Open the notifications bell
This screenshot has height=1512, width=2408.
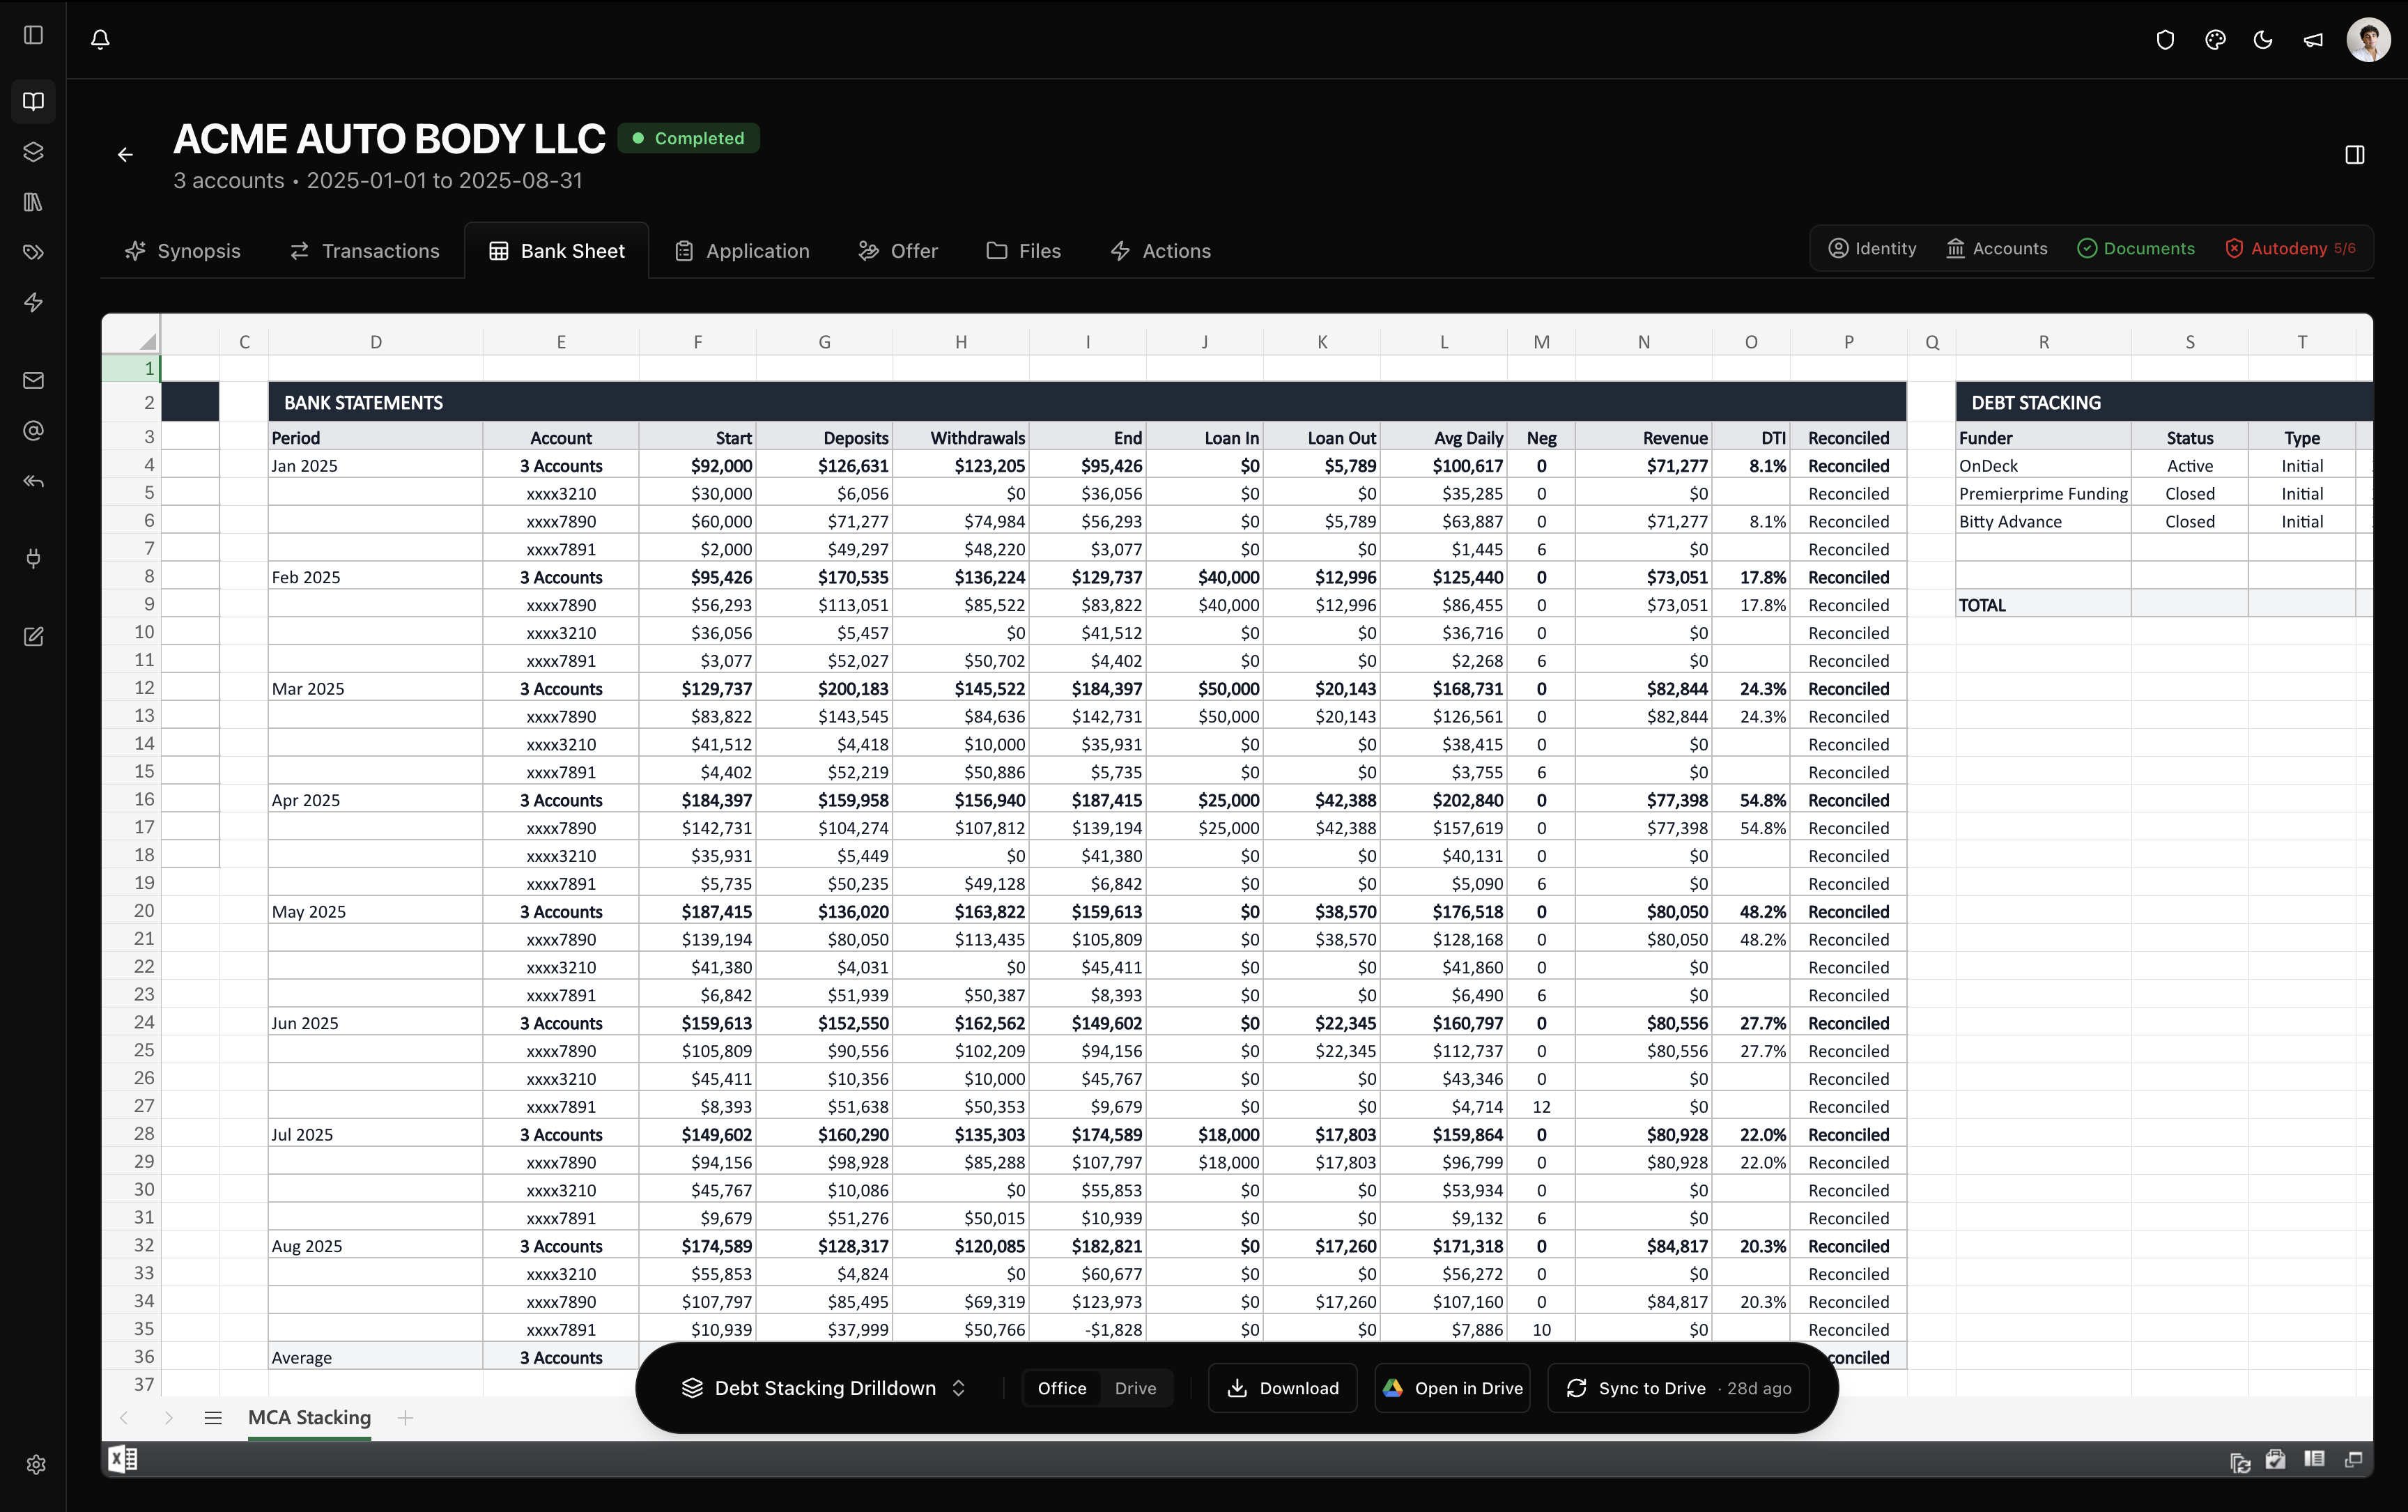100,39
